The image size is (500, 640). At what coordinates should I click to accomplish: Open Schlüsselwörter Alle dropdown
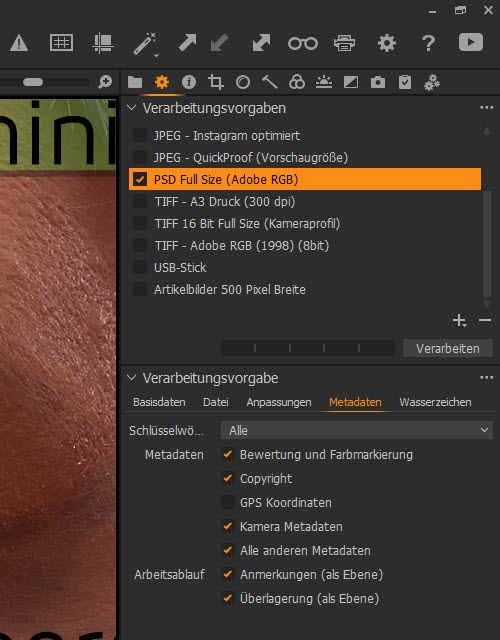(357, 430)
